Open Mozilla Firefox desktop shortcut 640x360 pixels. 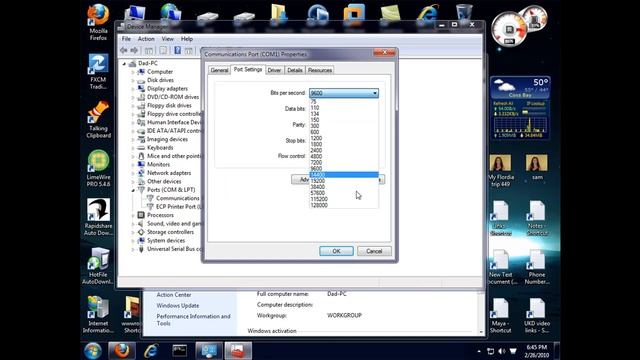click(98, 22)
